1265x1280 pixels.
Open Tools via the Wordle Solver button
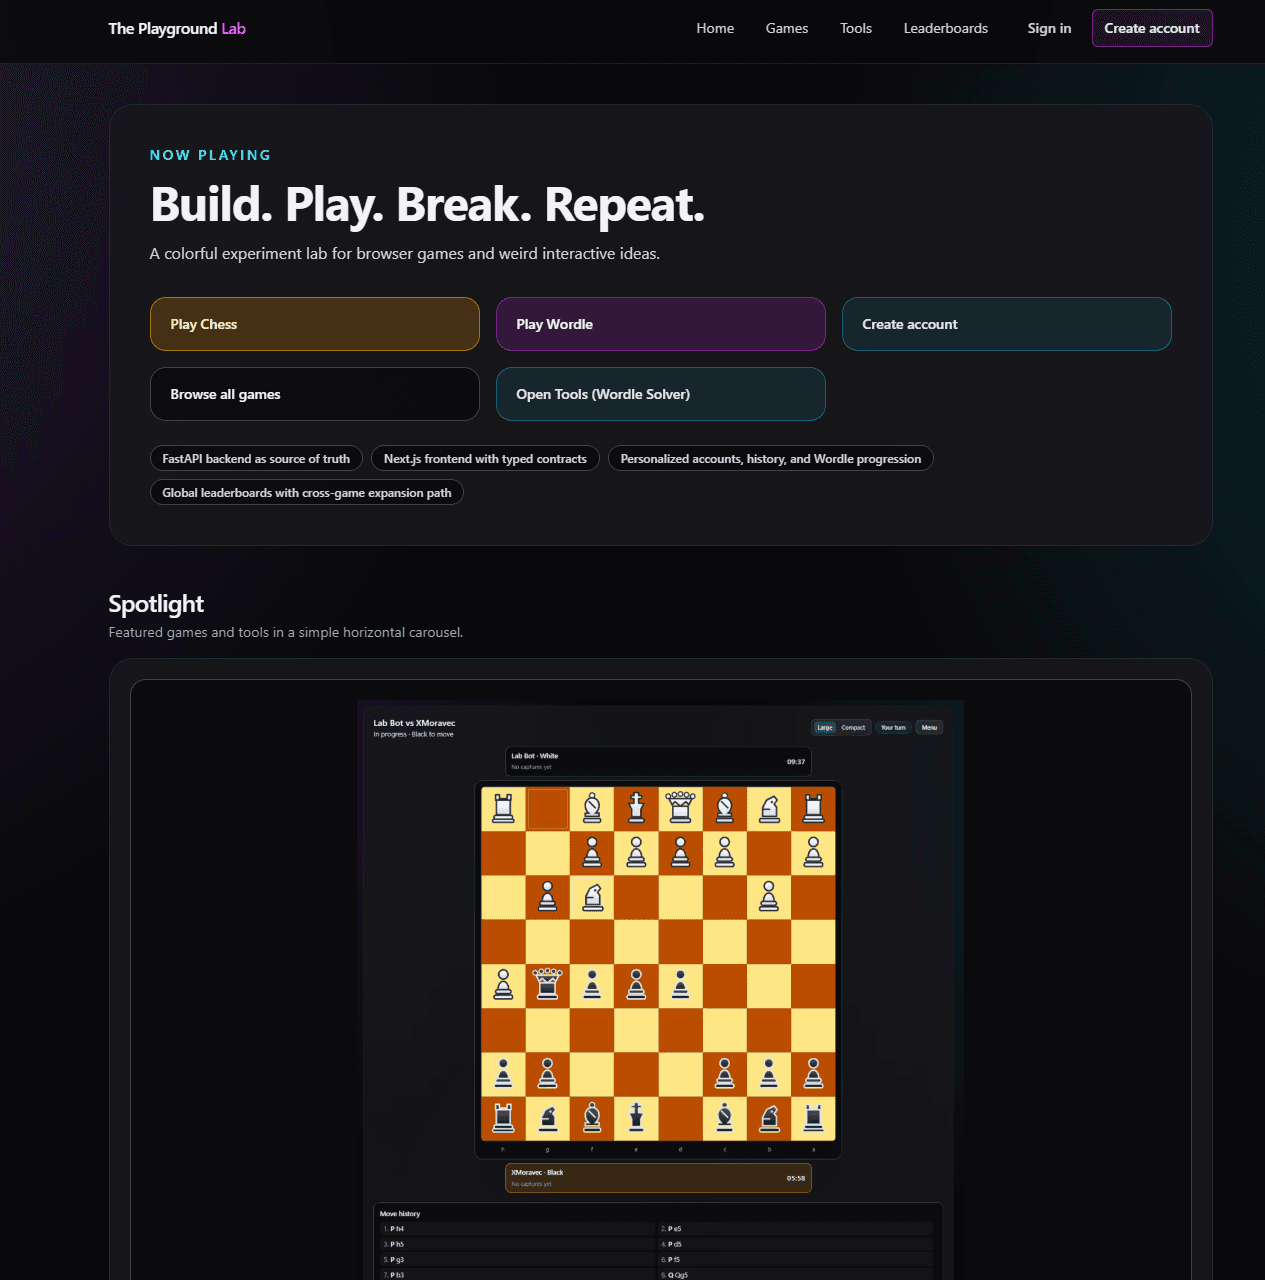(660, 394)
